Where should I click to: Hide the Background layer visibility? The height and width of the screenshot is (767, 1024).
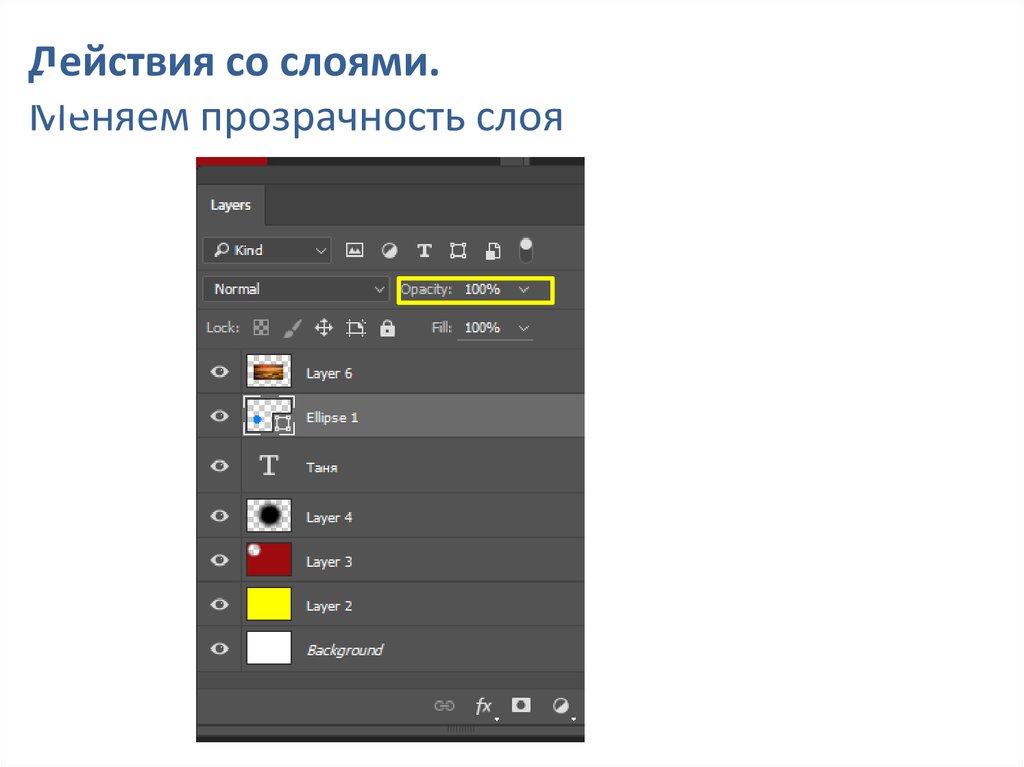219,649
